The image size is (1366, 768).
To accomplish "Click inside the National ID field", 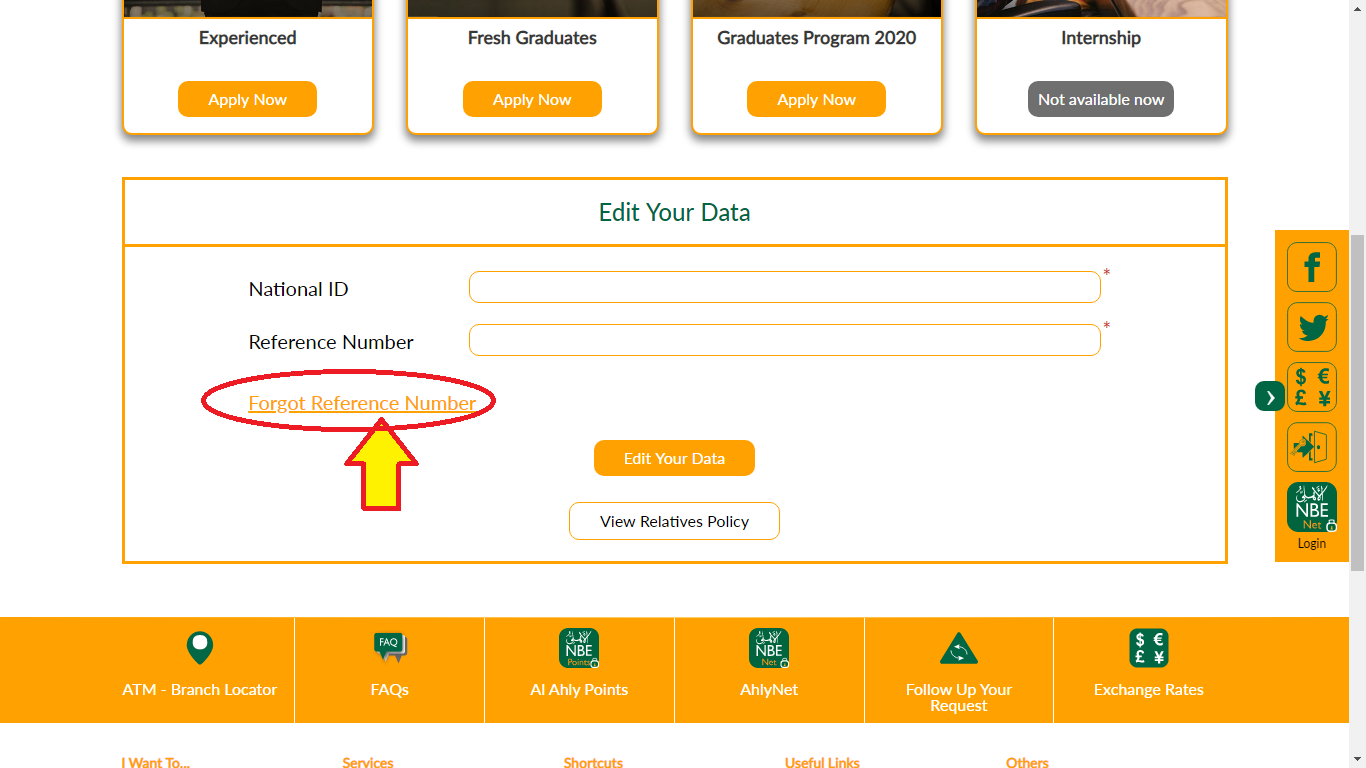I will [x=784, y=287].
